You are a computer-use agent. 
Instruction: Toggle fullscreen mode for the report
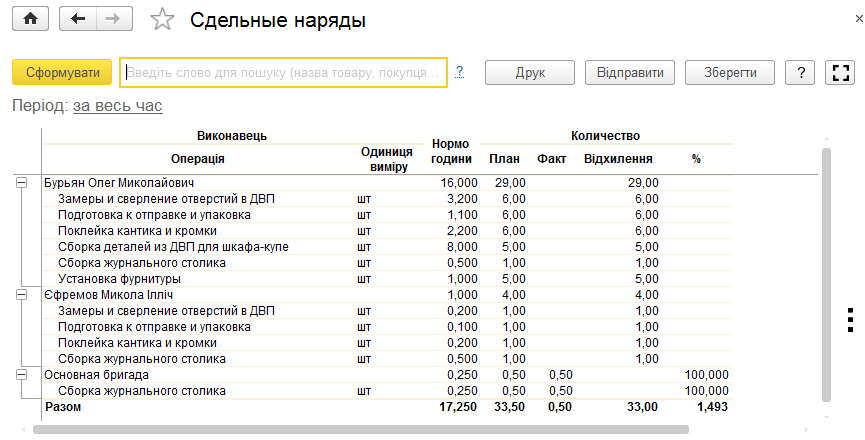point(840,72)
